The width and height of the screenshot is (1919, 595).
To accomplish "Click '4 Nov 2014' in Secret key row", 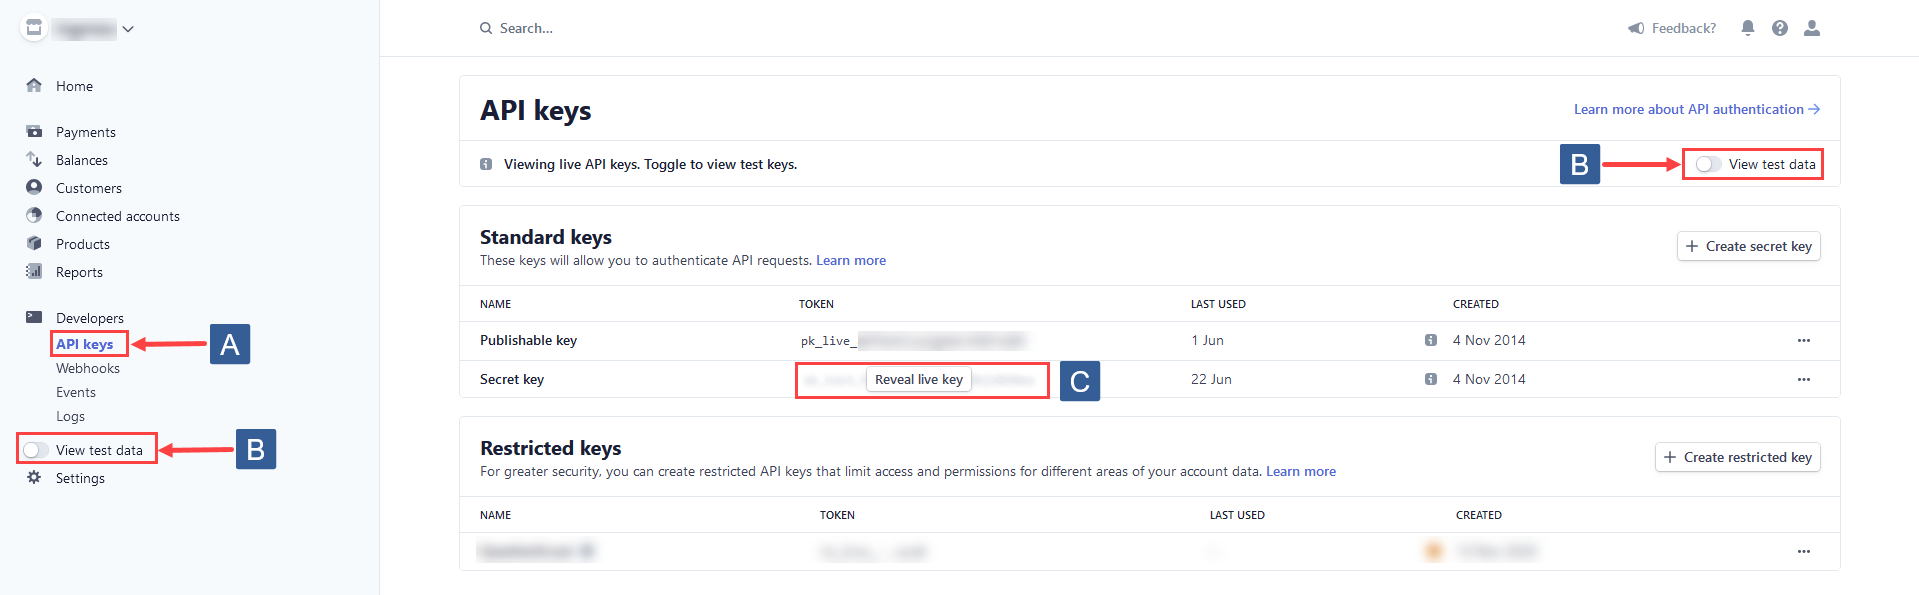I will pyautogui.click(x=1489, y=379).
